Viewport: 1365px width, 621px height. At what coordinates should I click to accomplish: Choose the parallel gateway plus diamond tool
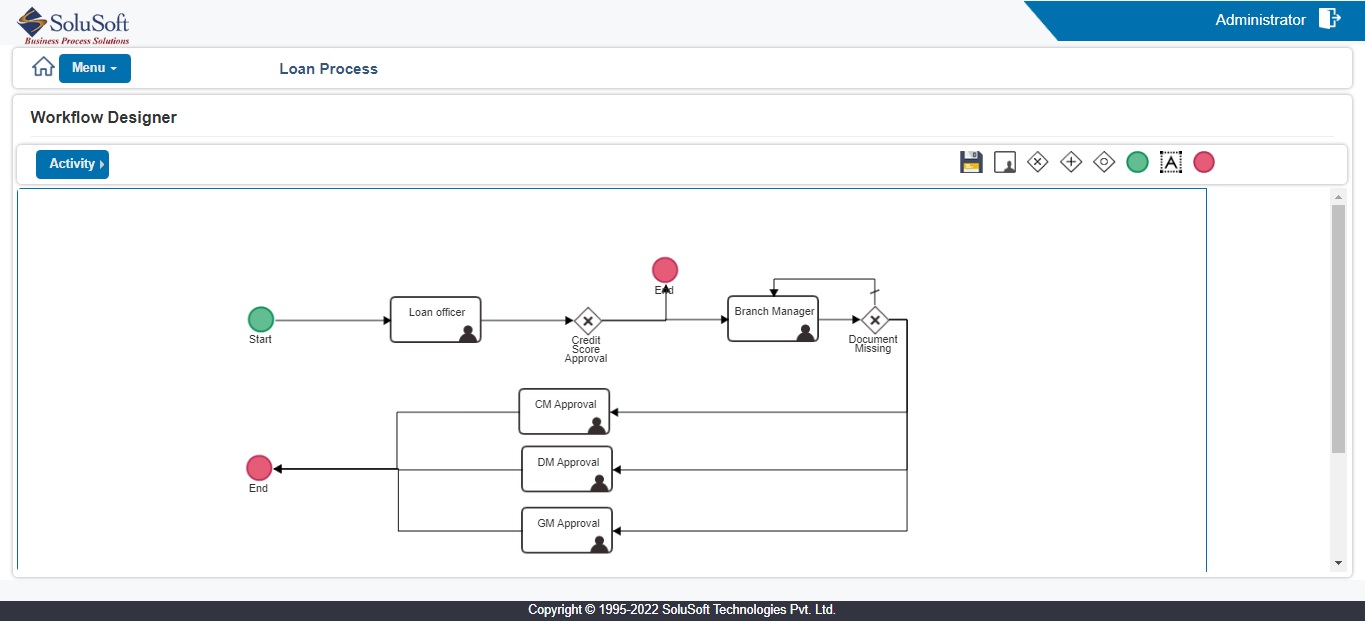pyautogui.click(x=1071, y=162)
